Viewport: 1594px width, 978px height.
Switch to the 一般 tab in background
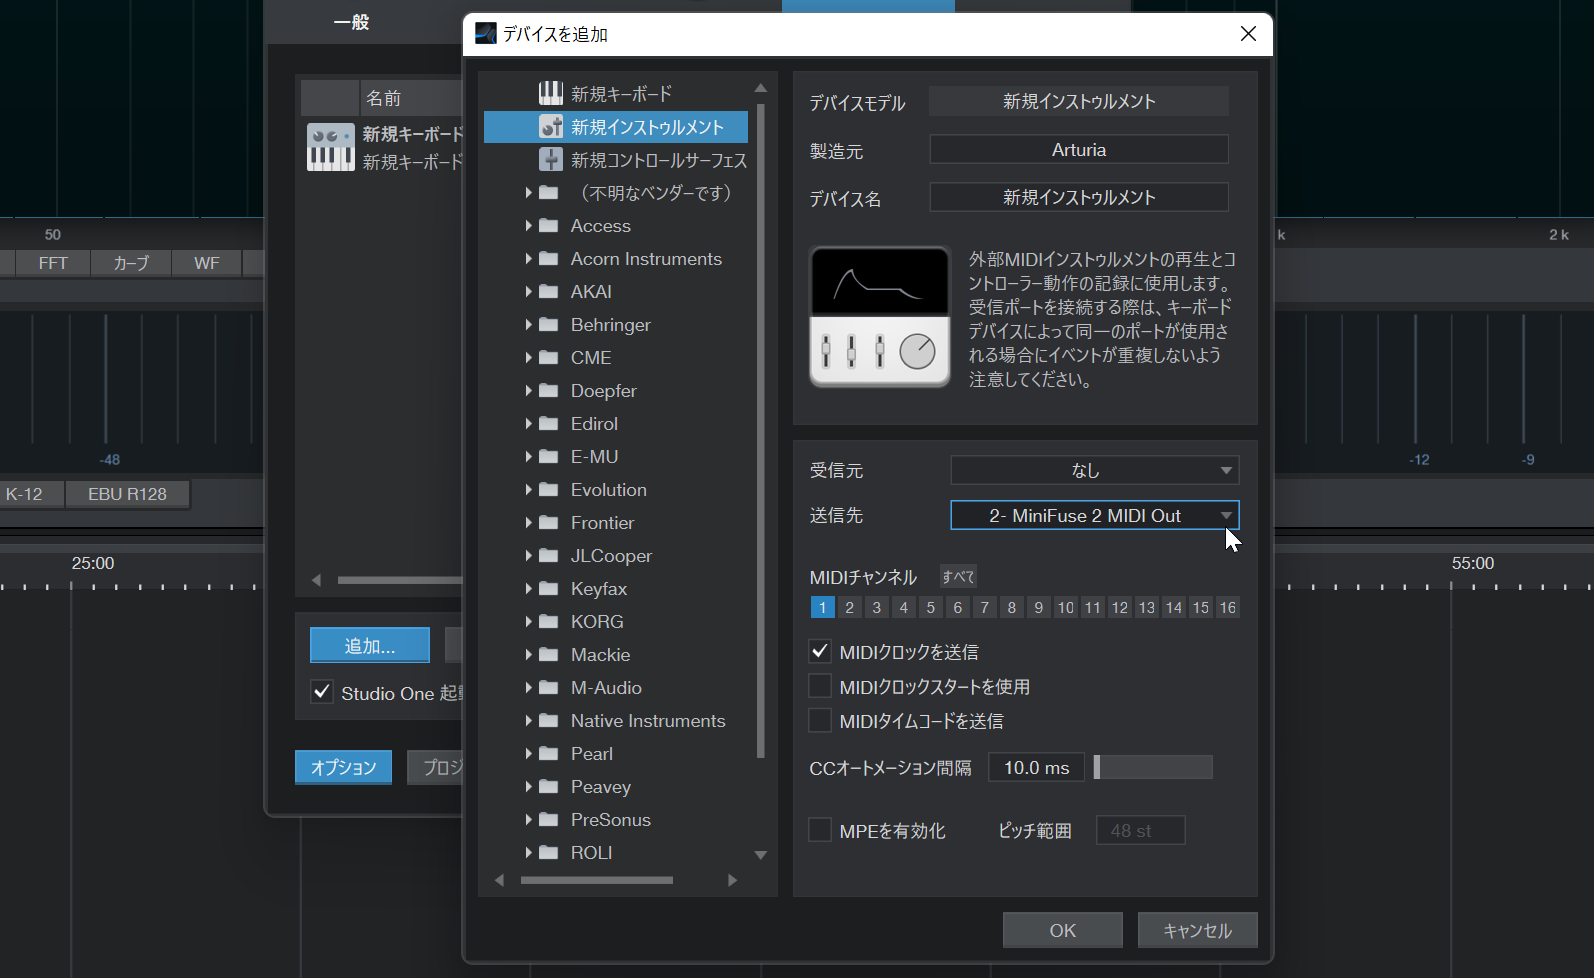(x=351, y=22)
